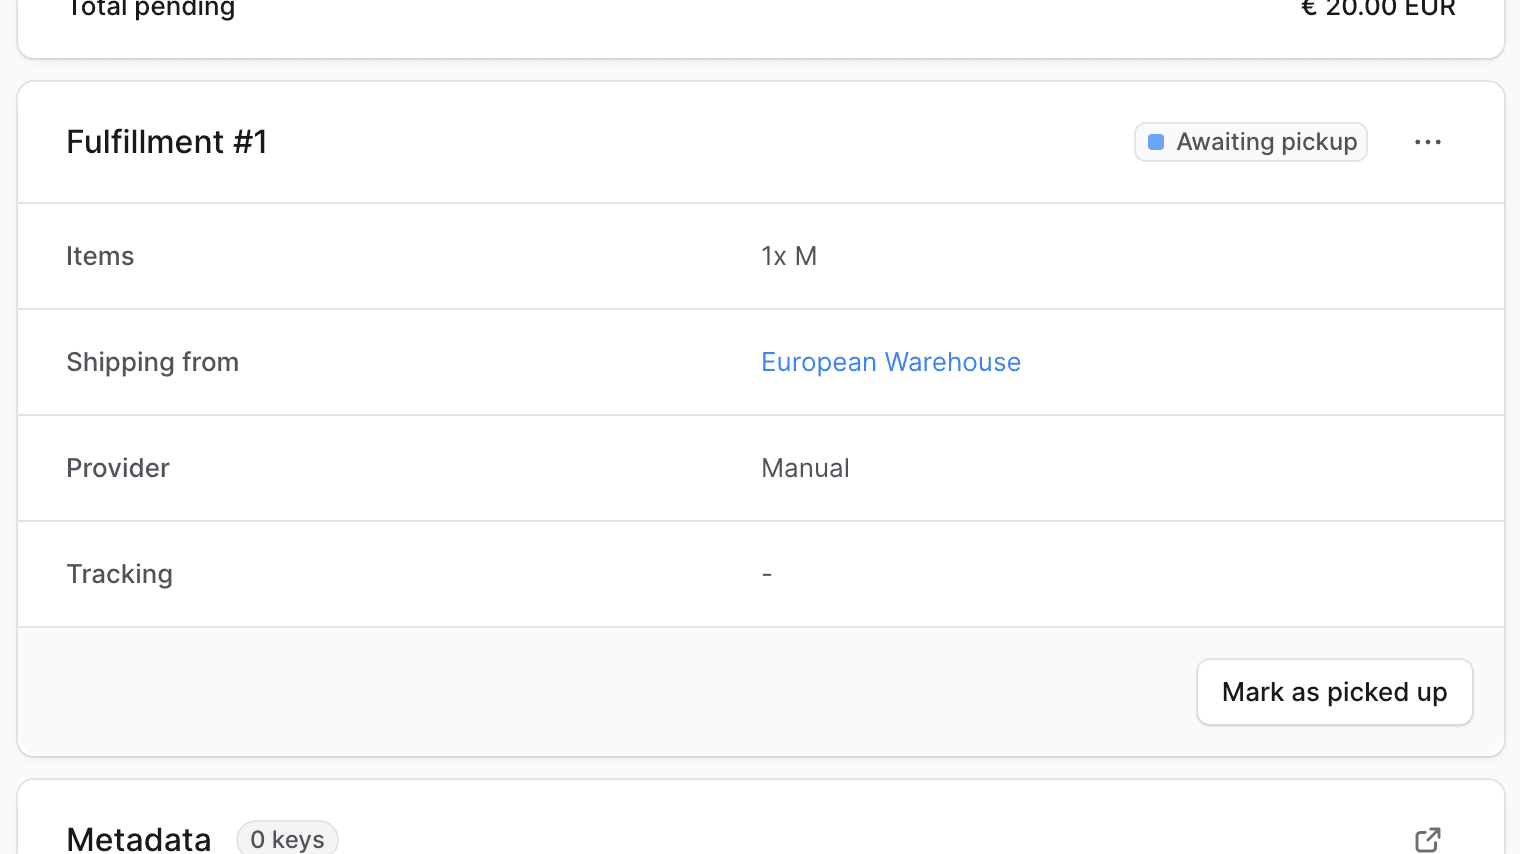Click the 0 keys badge next to Metadata

pyautogui.click(x=287, y=839)
